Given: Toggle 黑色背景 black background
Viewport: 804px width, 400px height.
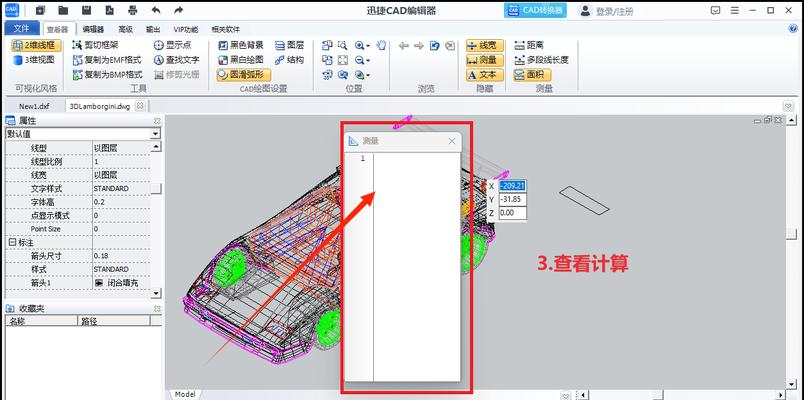Looking at the screenshot, I should 240,45.
